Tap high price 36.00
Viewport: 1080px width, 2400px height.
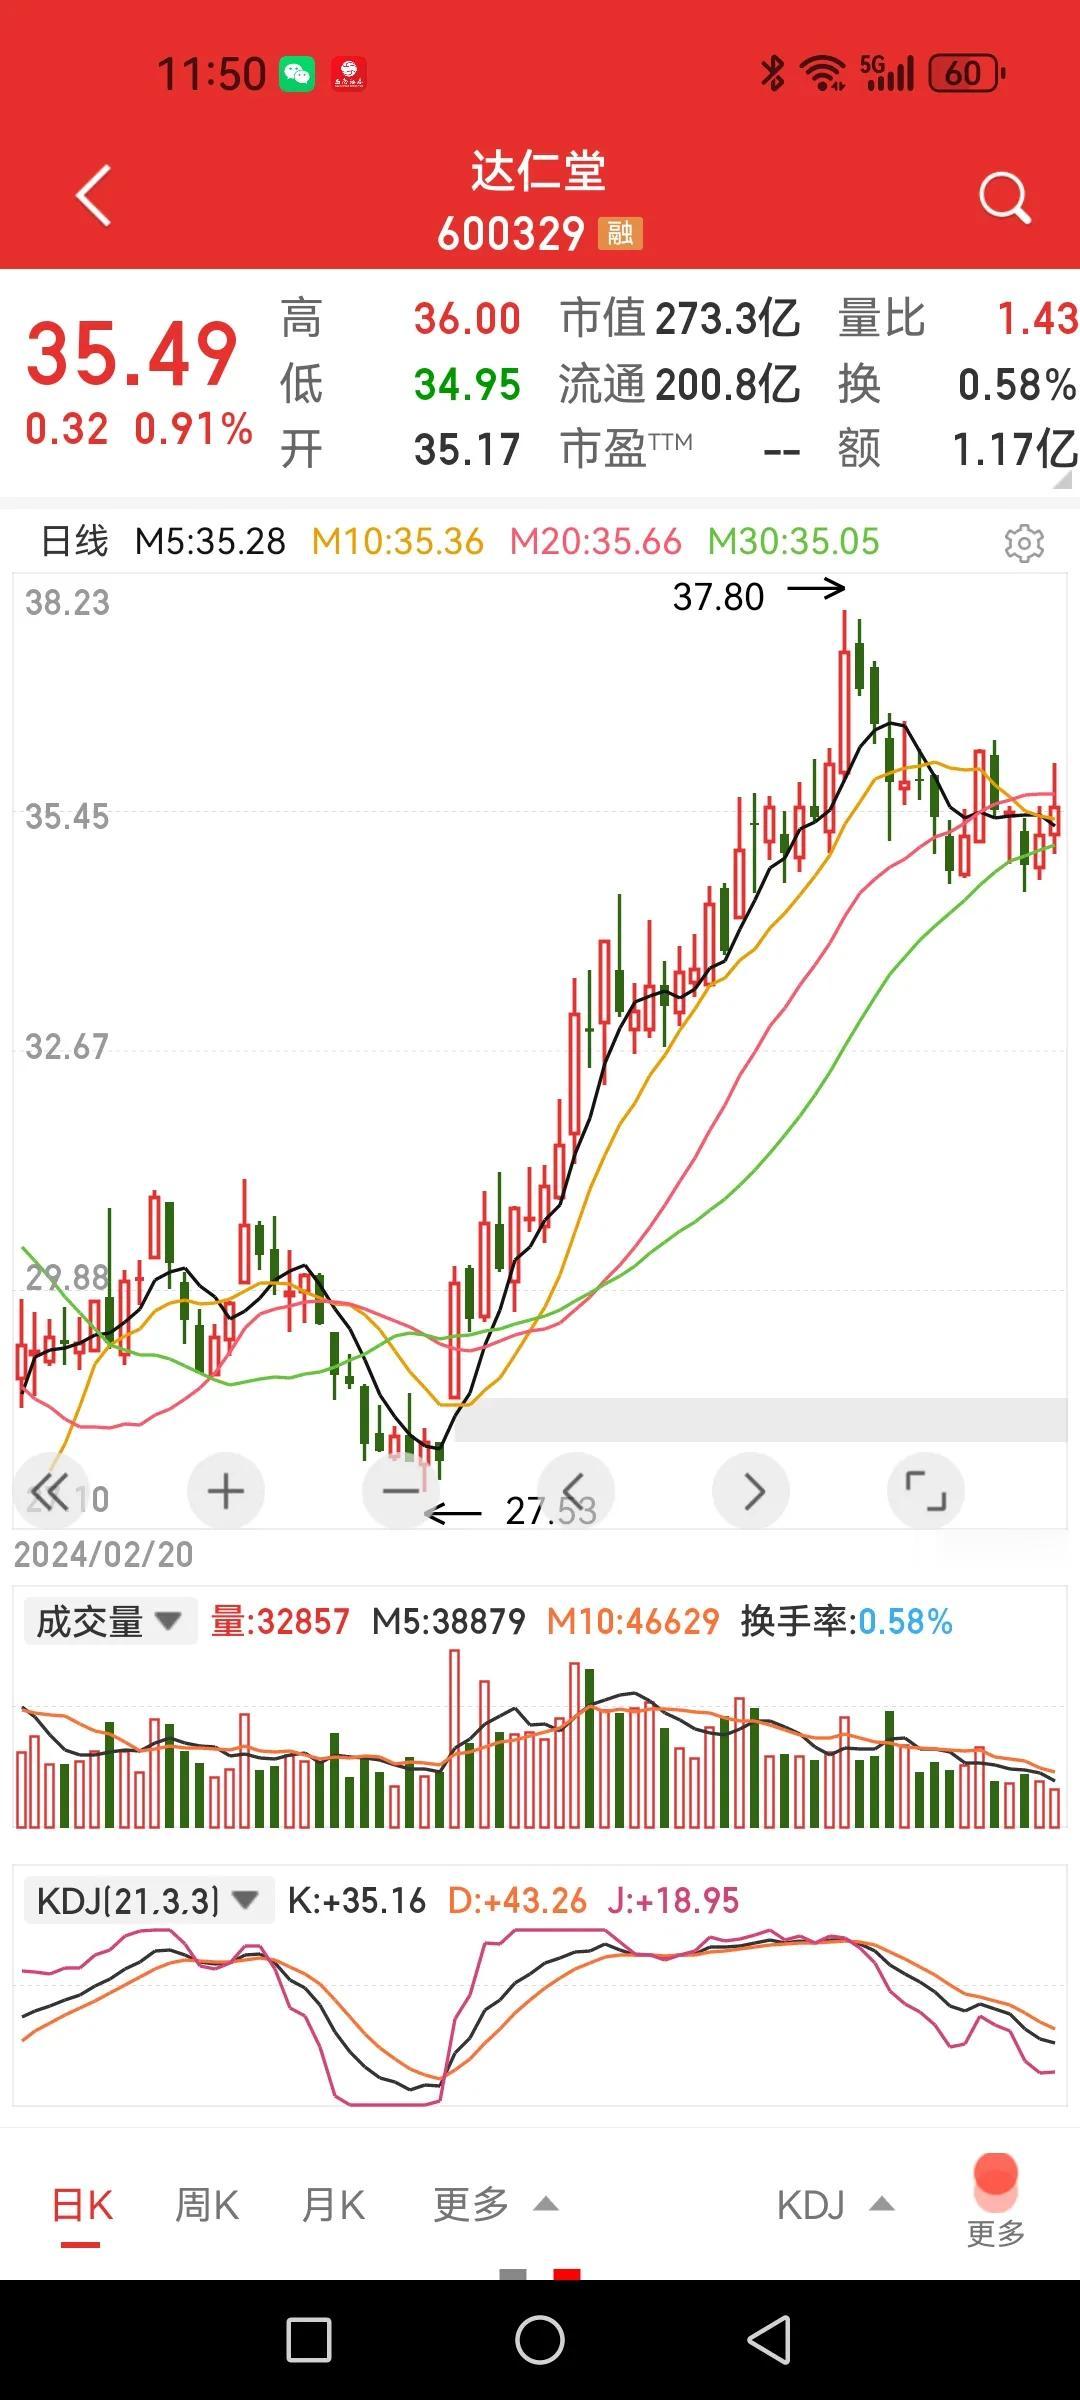click(467, 319)
